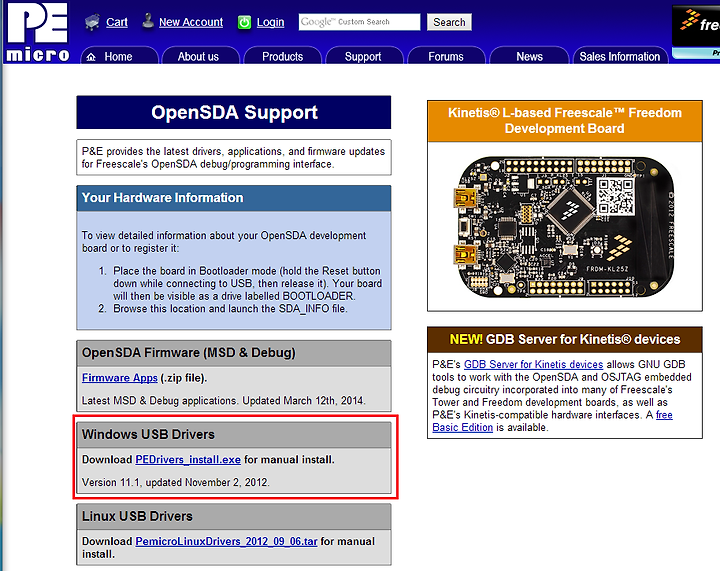Click the OpenSDA Support heading
720x571 pixels.
pos(234,112)
